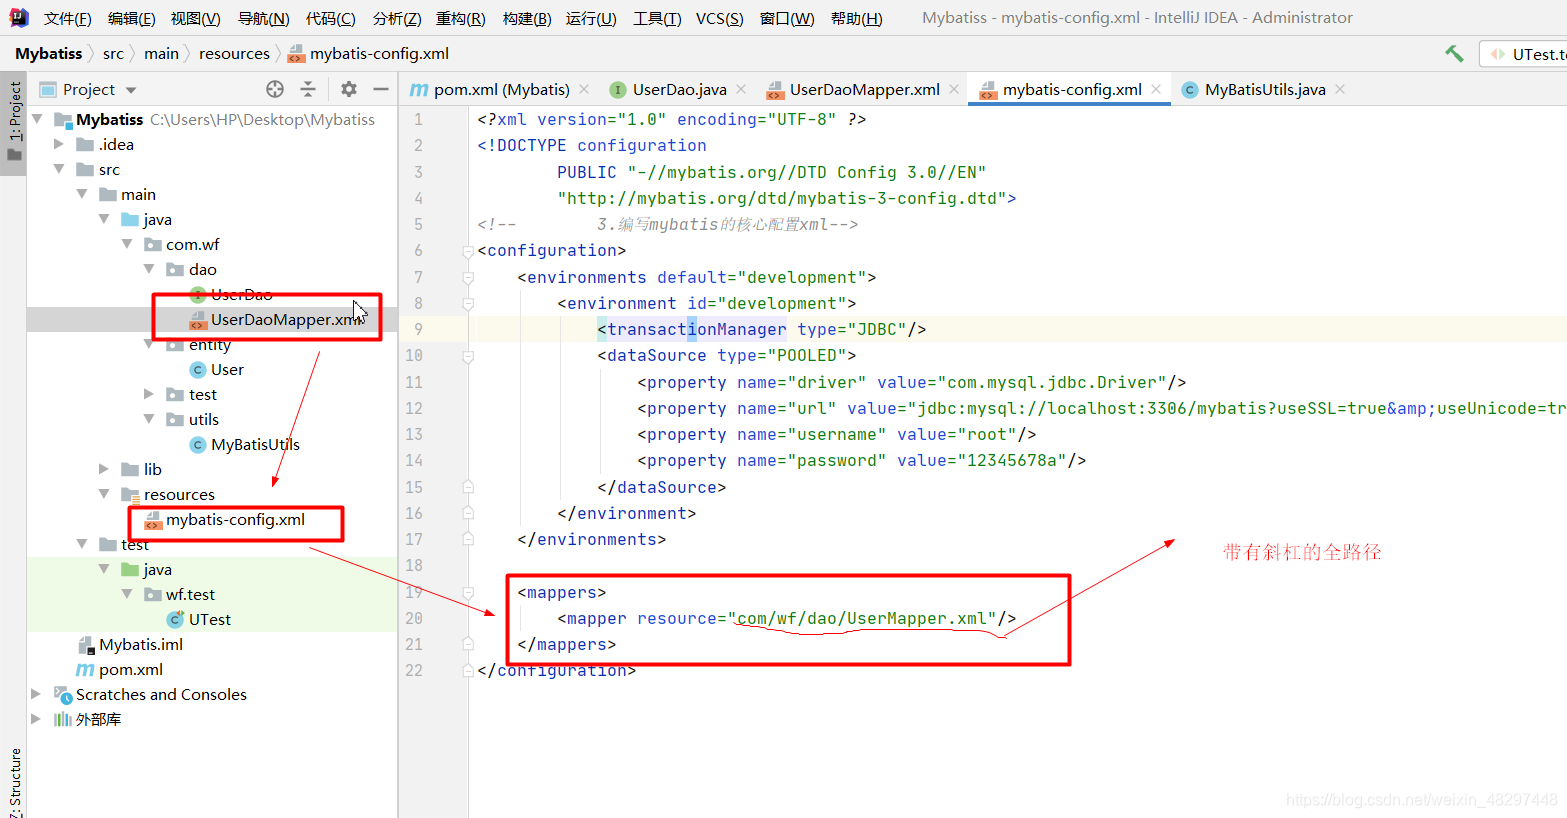Expand Scratches and Consoles node

pyautogui.click(x=37, y=694)
